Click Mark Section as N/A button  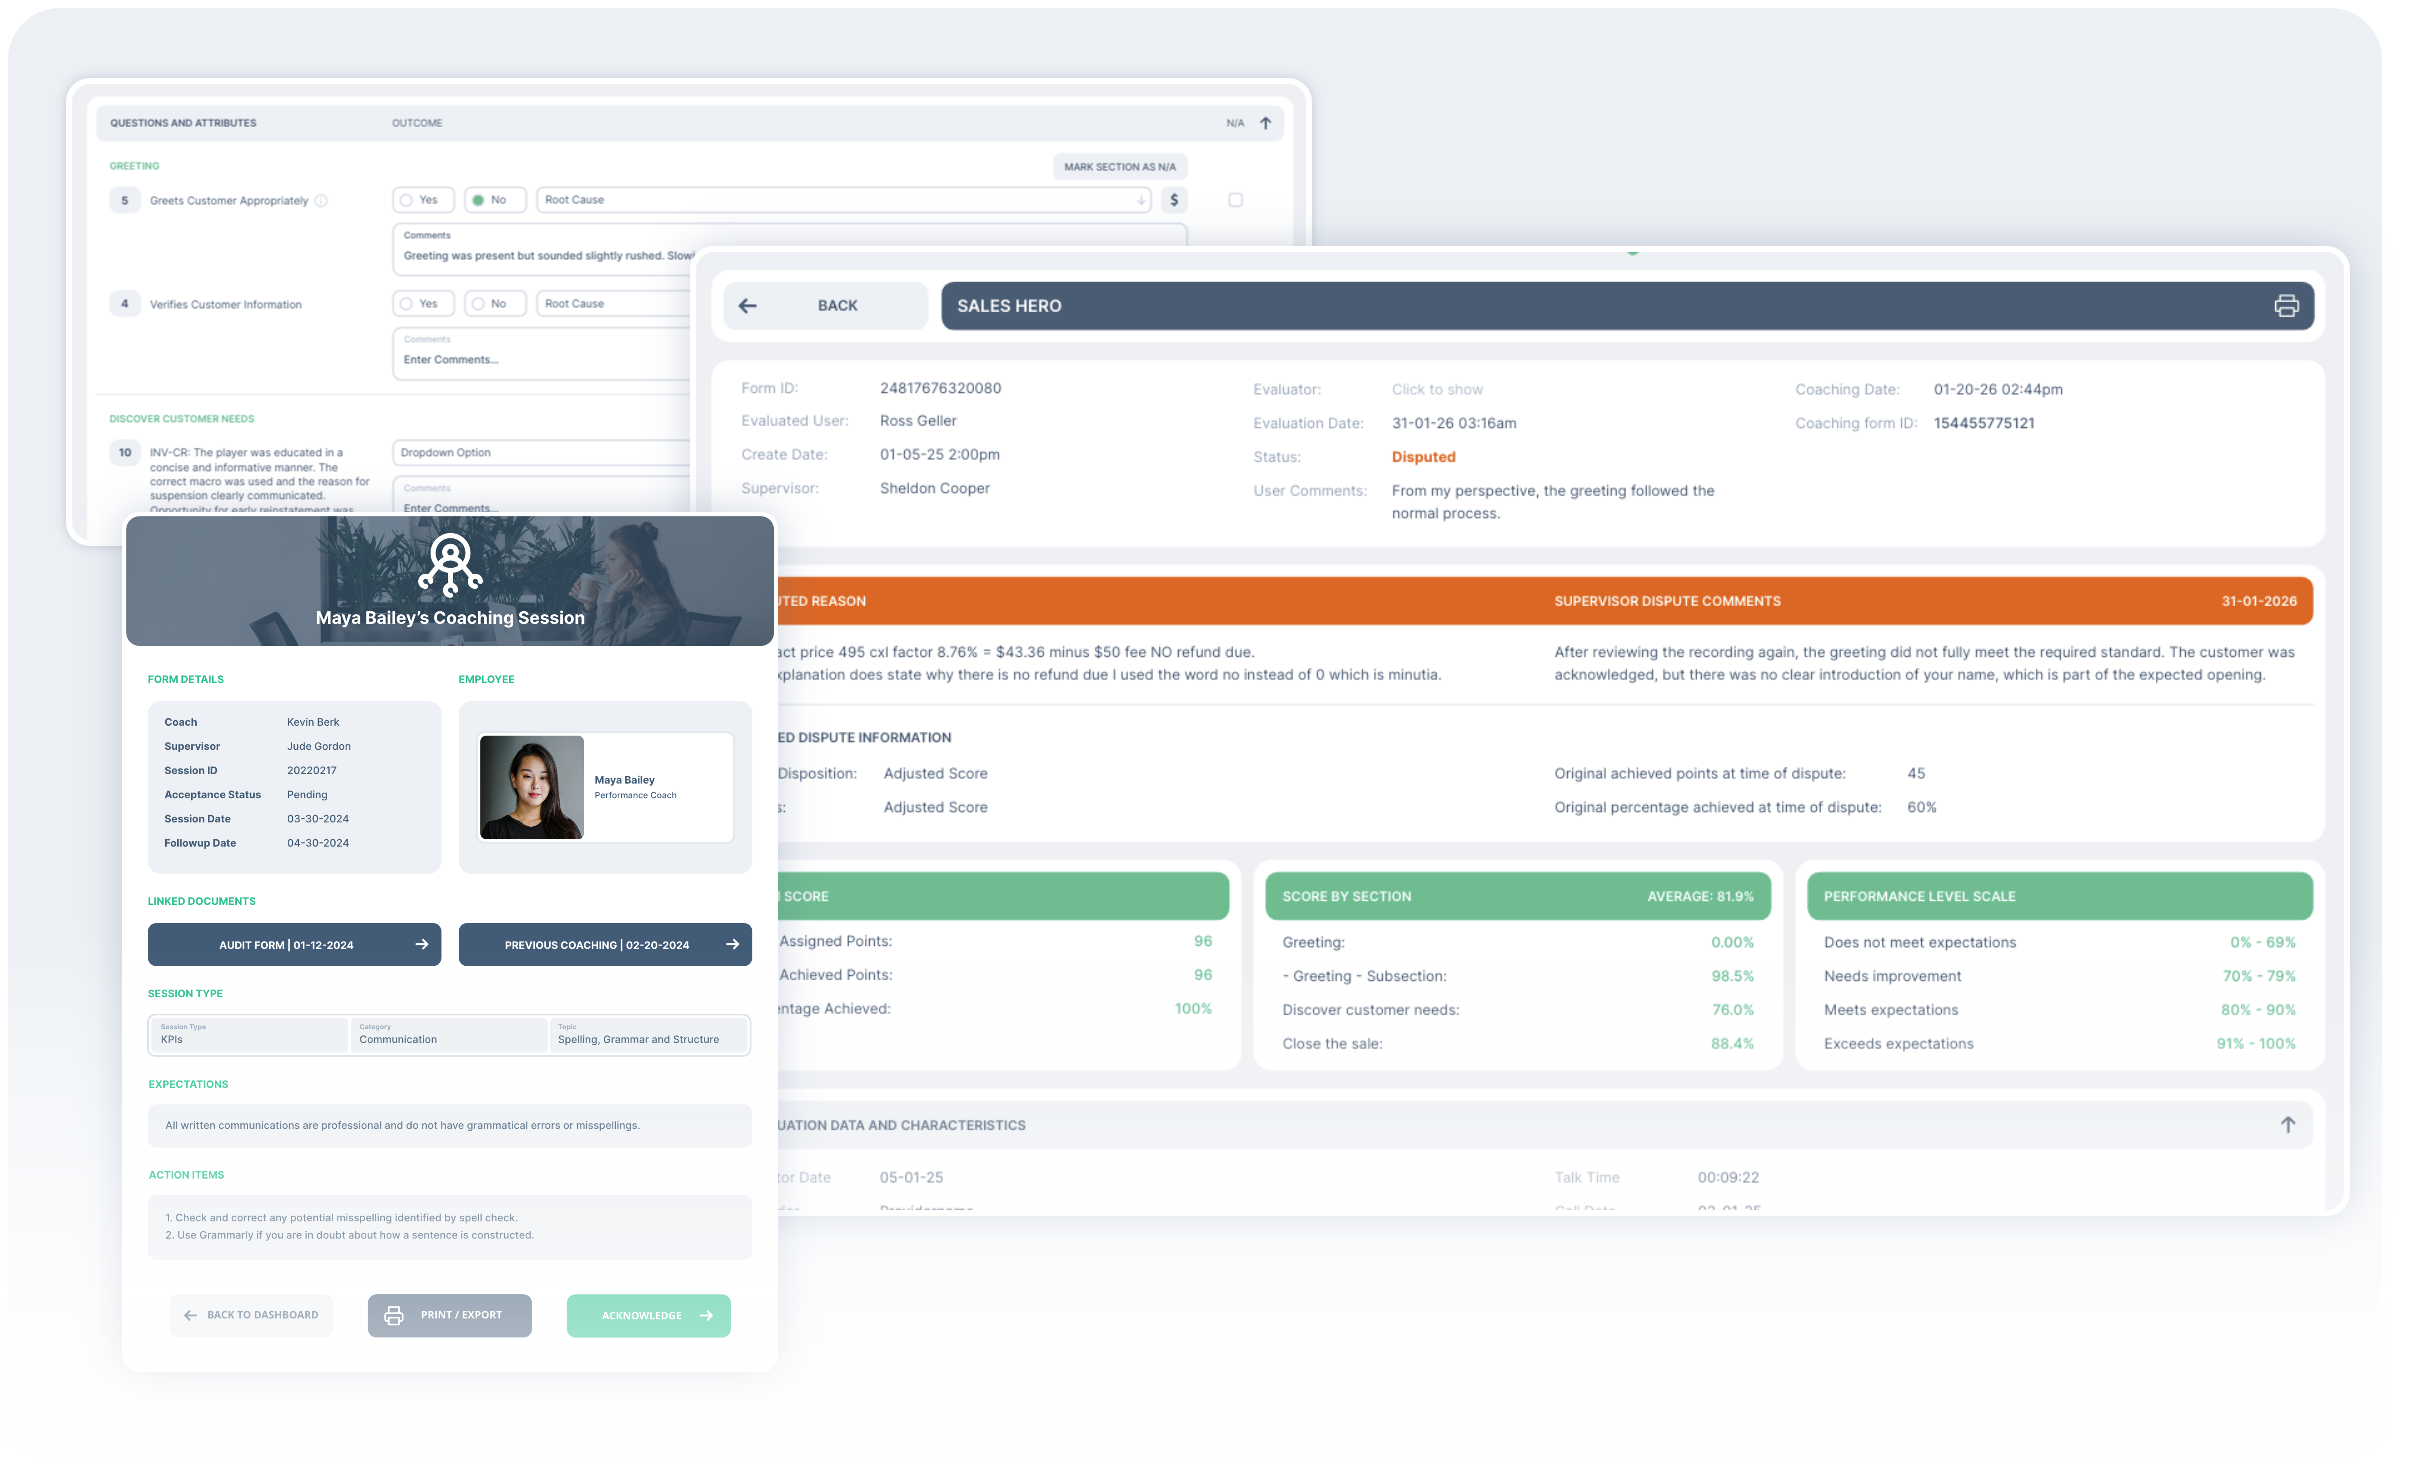tap(1119, 167)
